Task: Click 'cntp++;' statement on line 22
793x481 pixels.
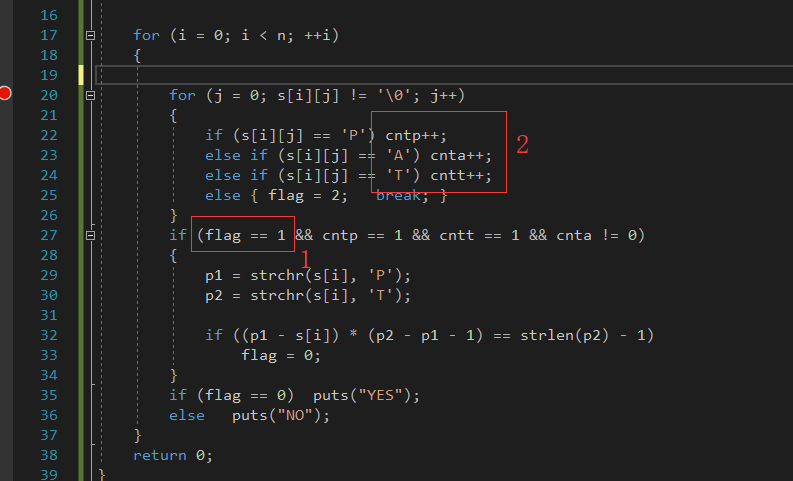Action: point(416,136)
